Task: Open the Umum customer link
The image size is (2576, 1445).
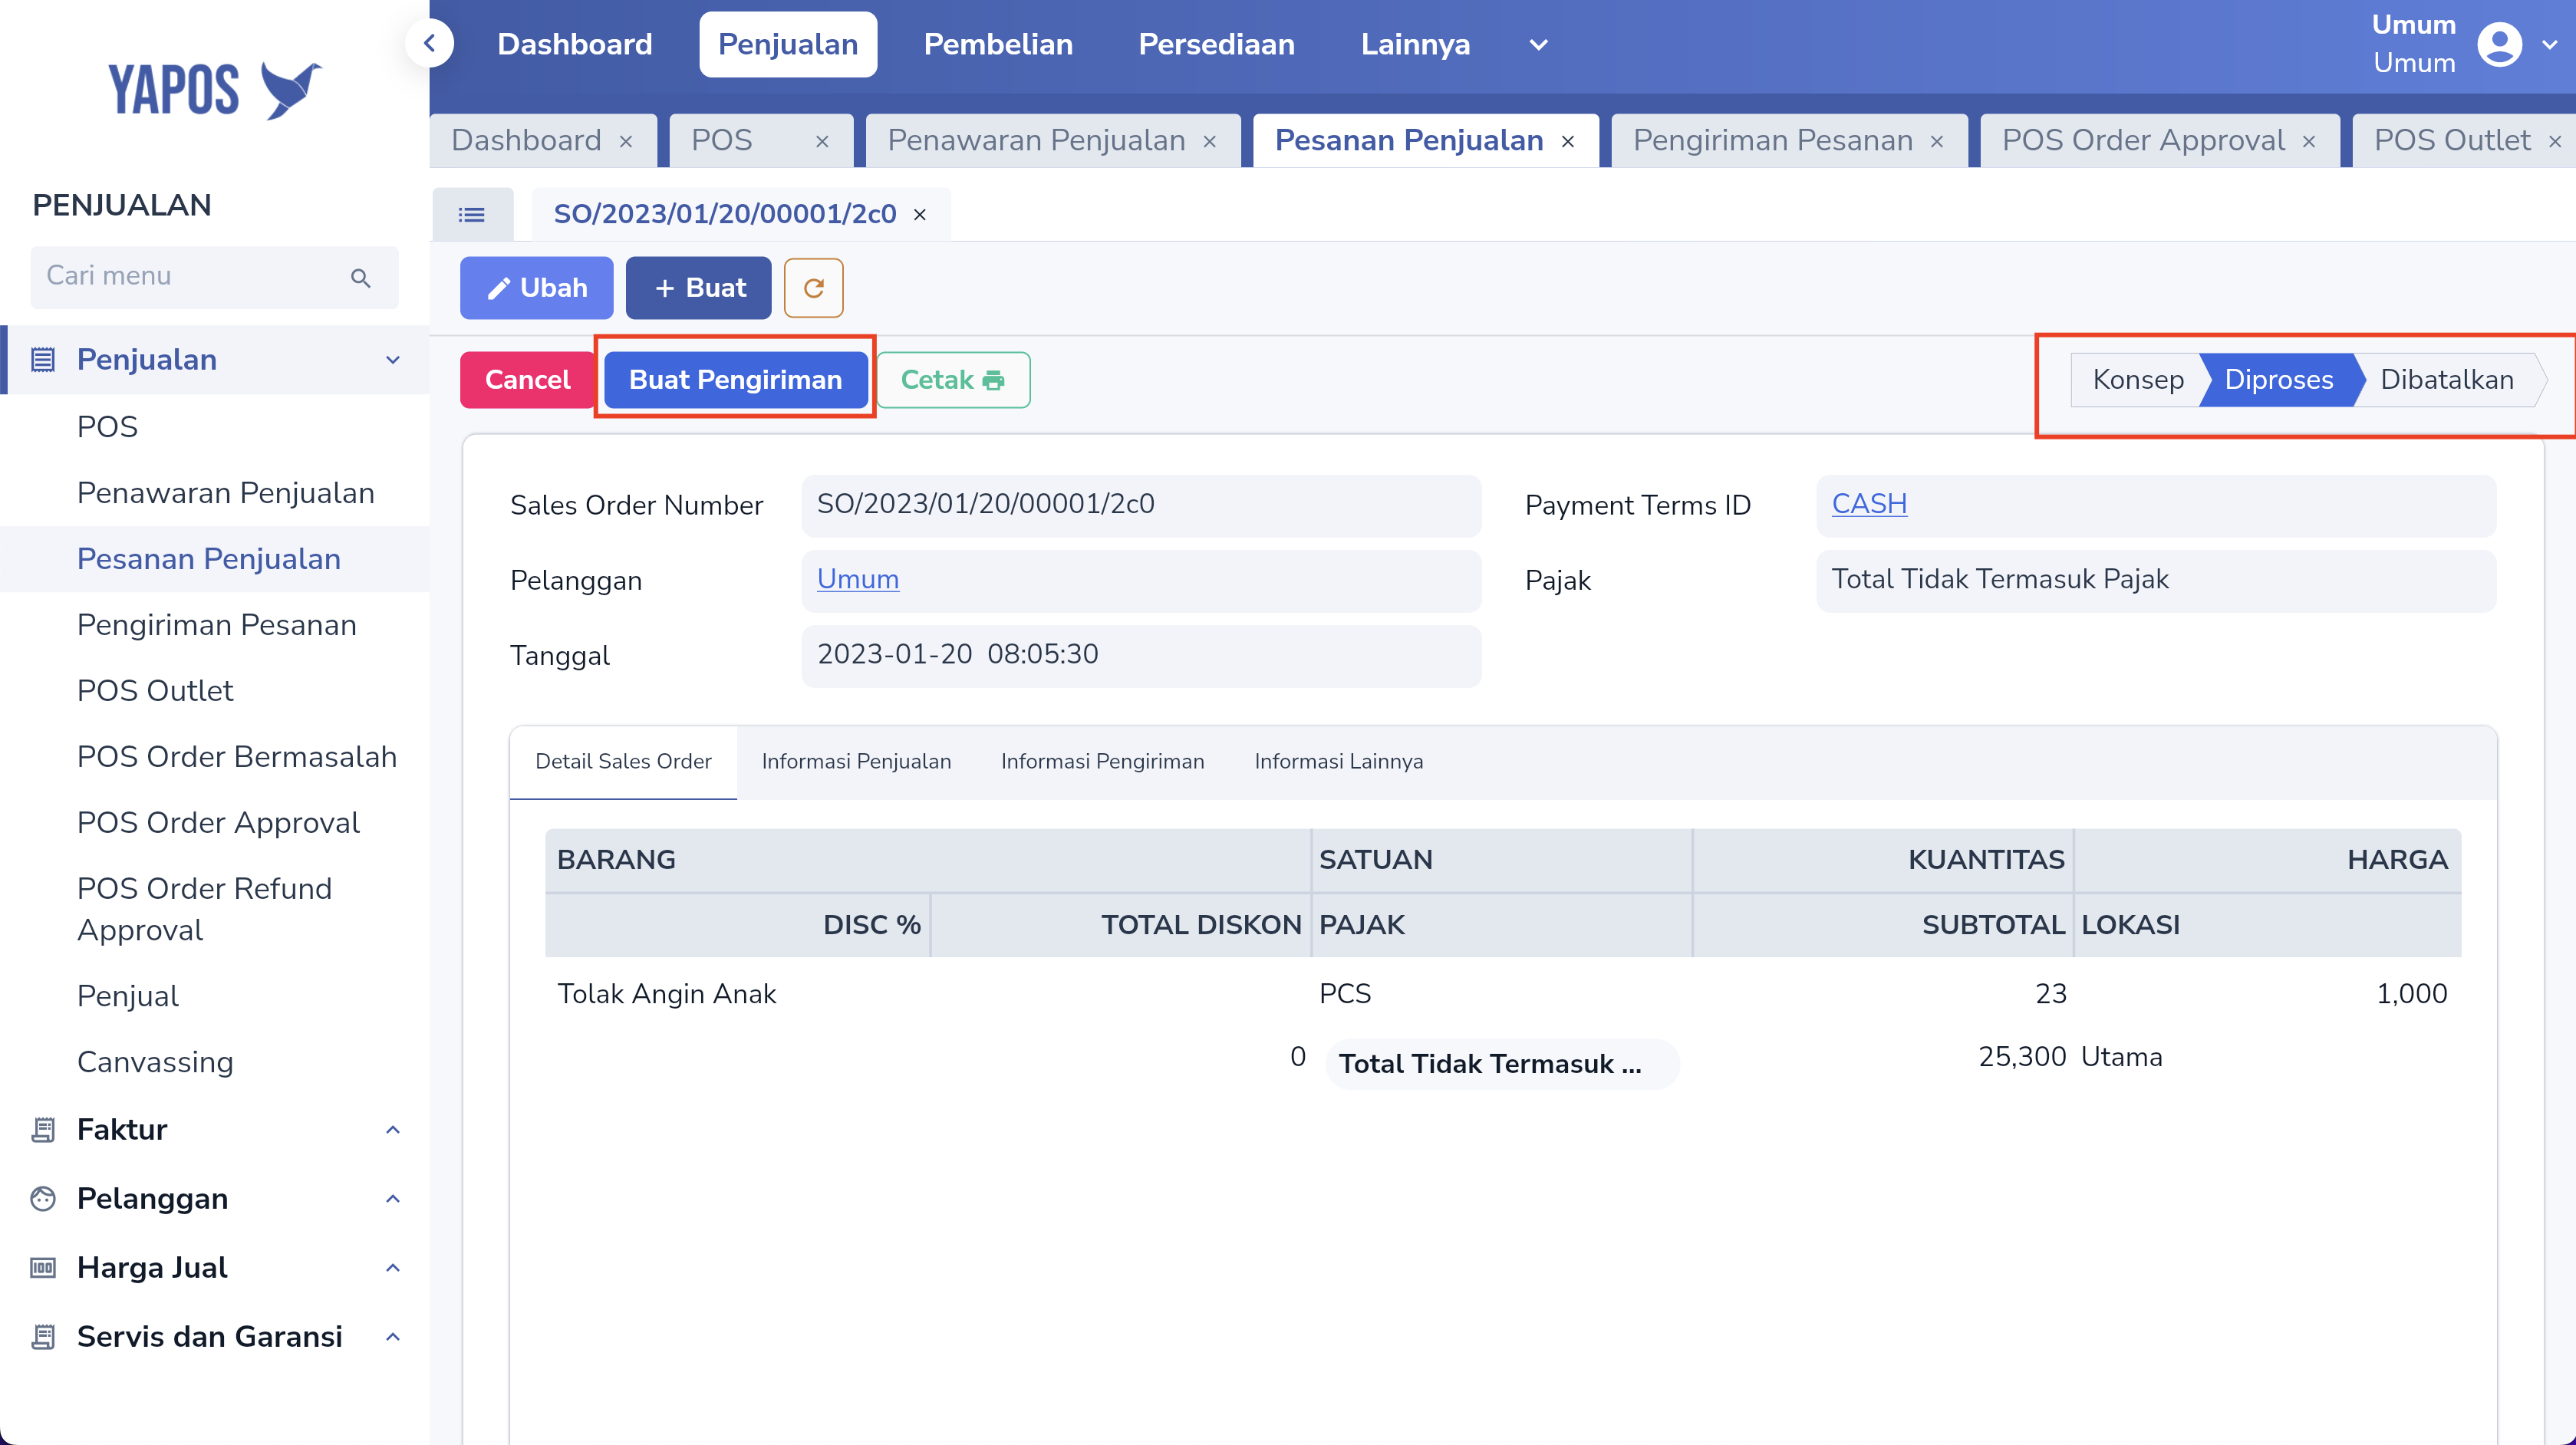Action: 857,579
